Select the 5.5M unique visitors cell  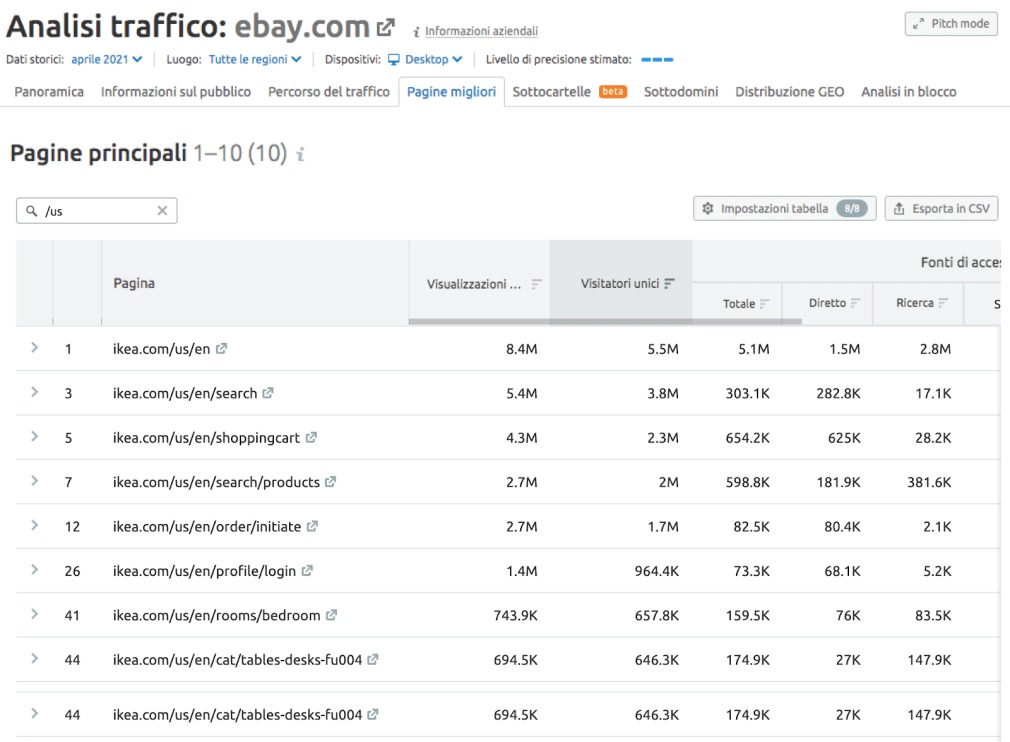pyautogui.click(x=663, y=349)
